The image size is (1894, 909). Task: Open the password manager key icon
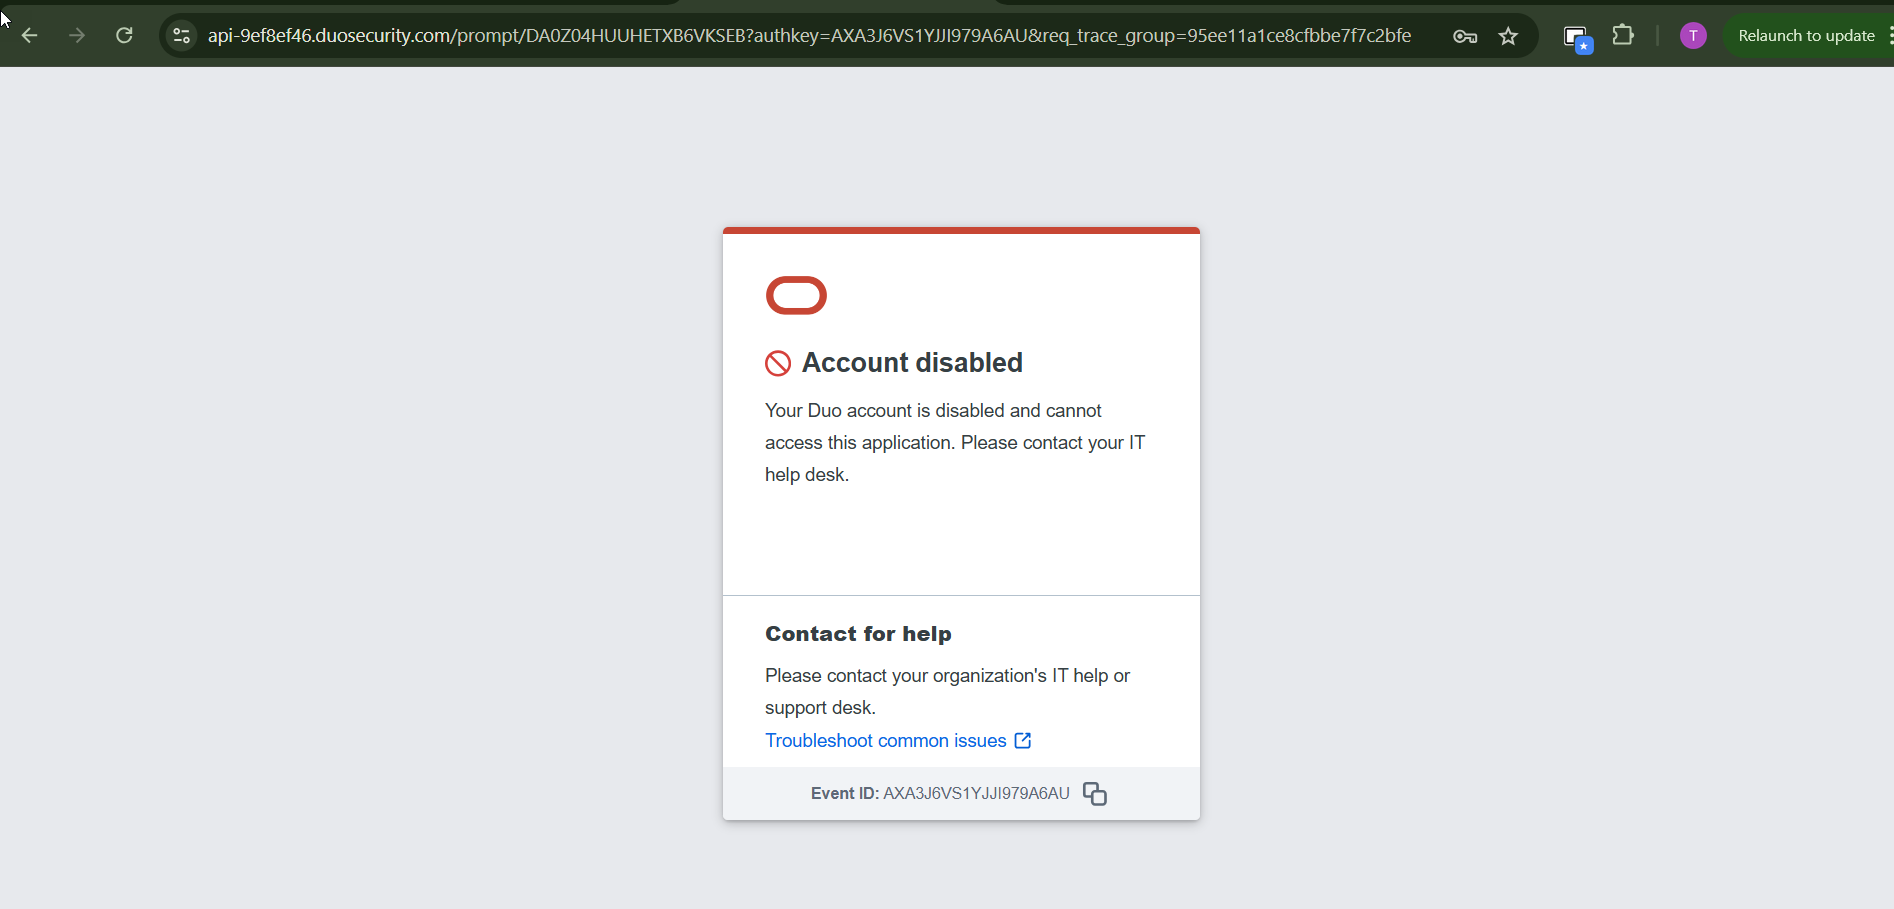[1465, 36]
